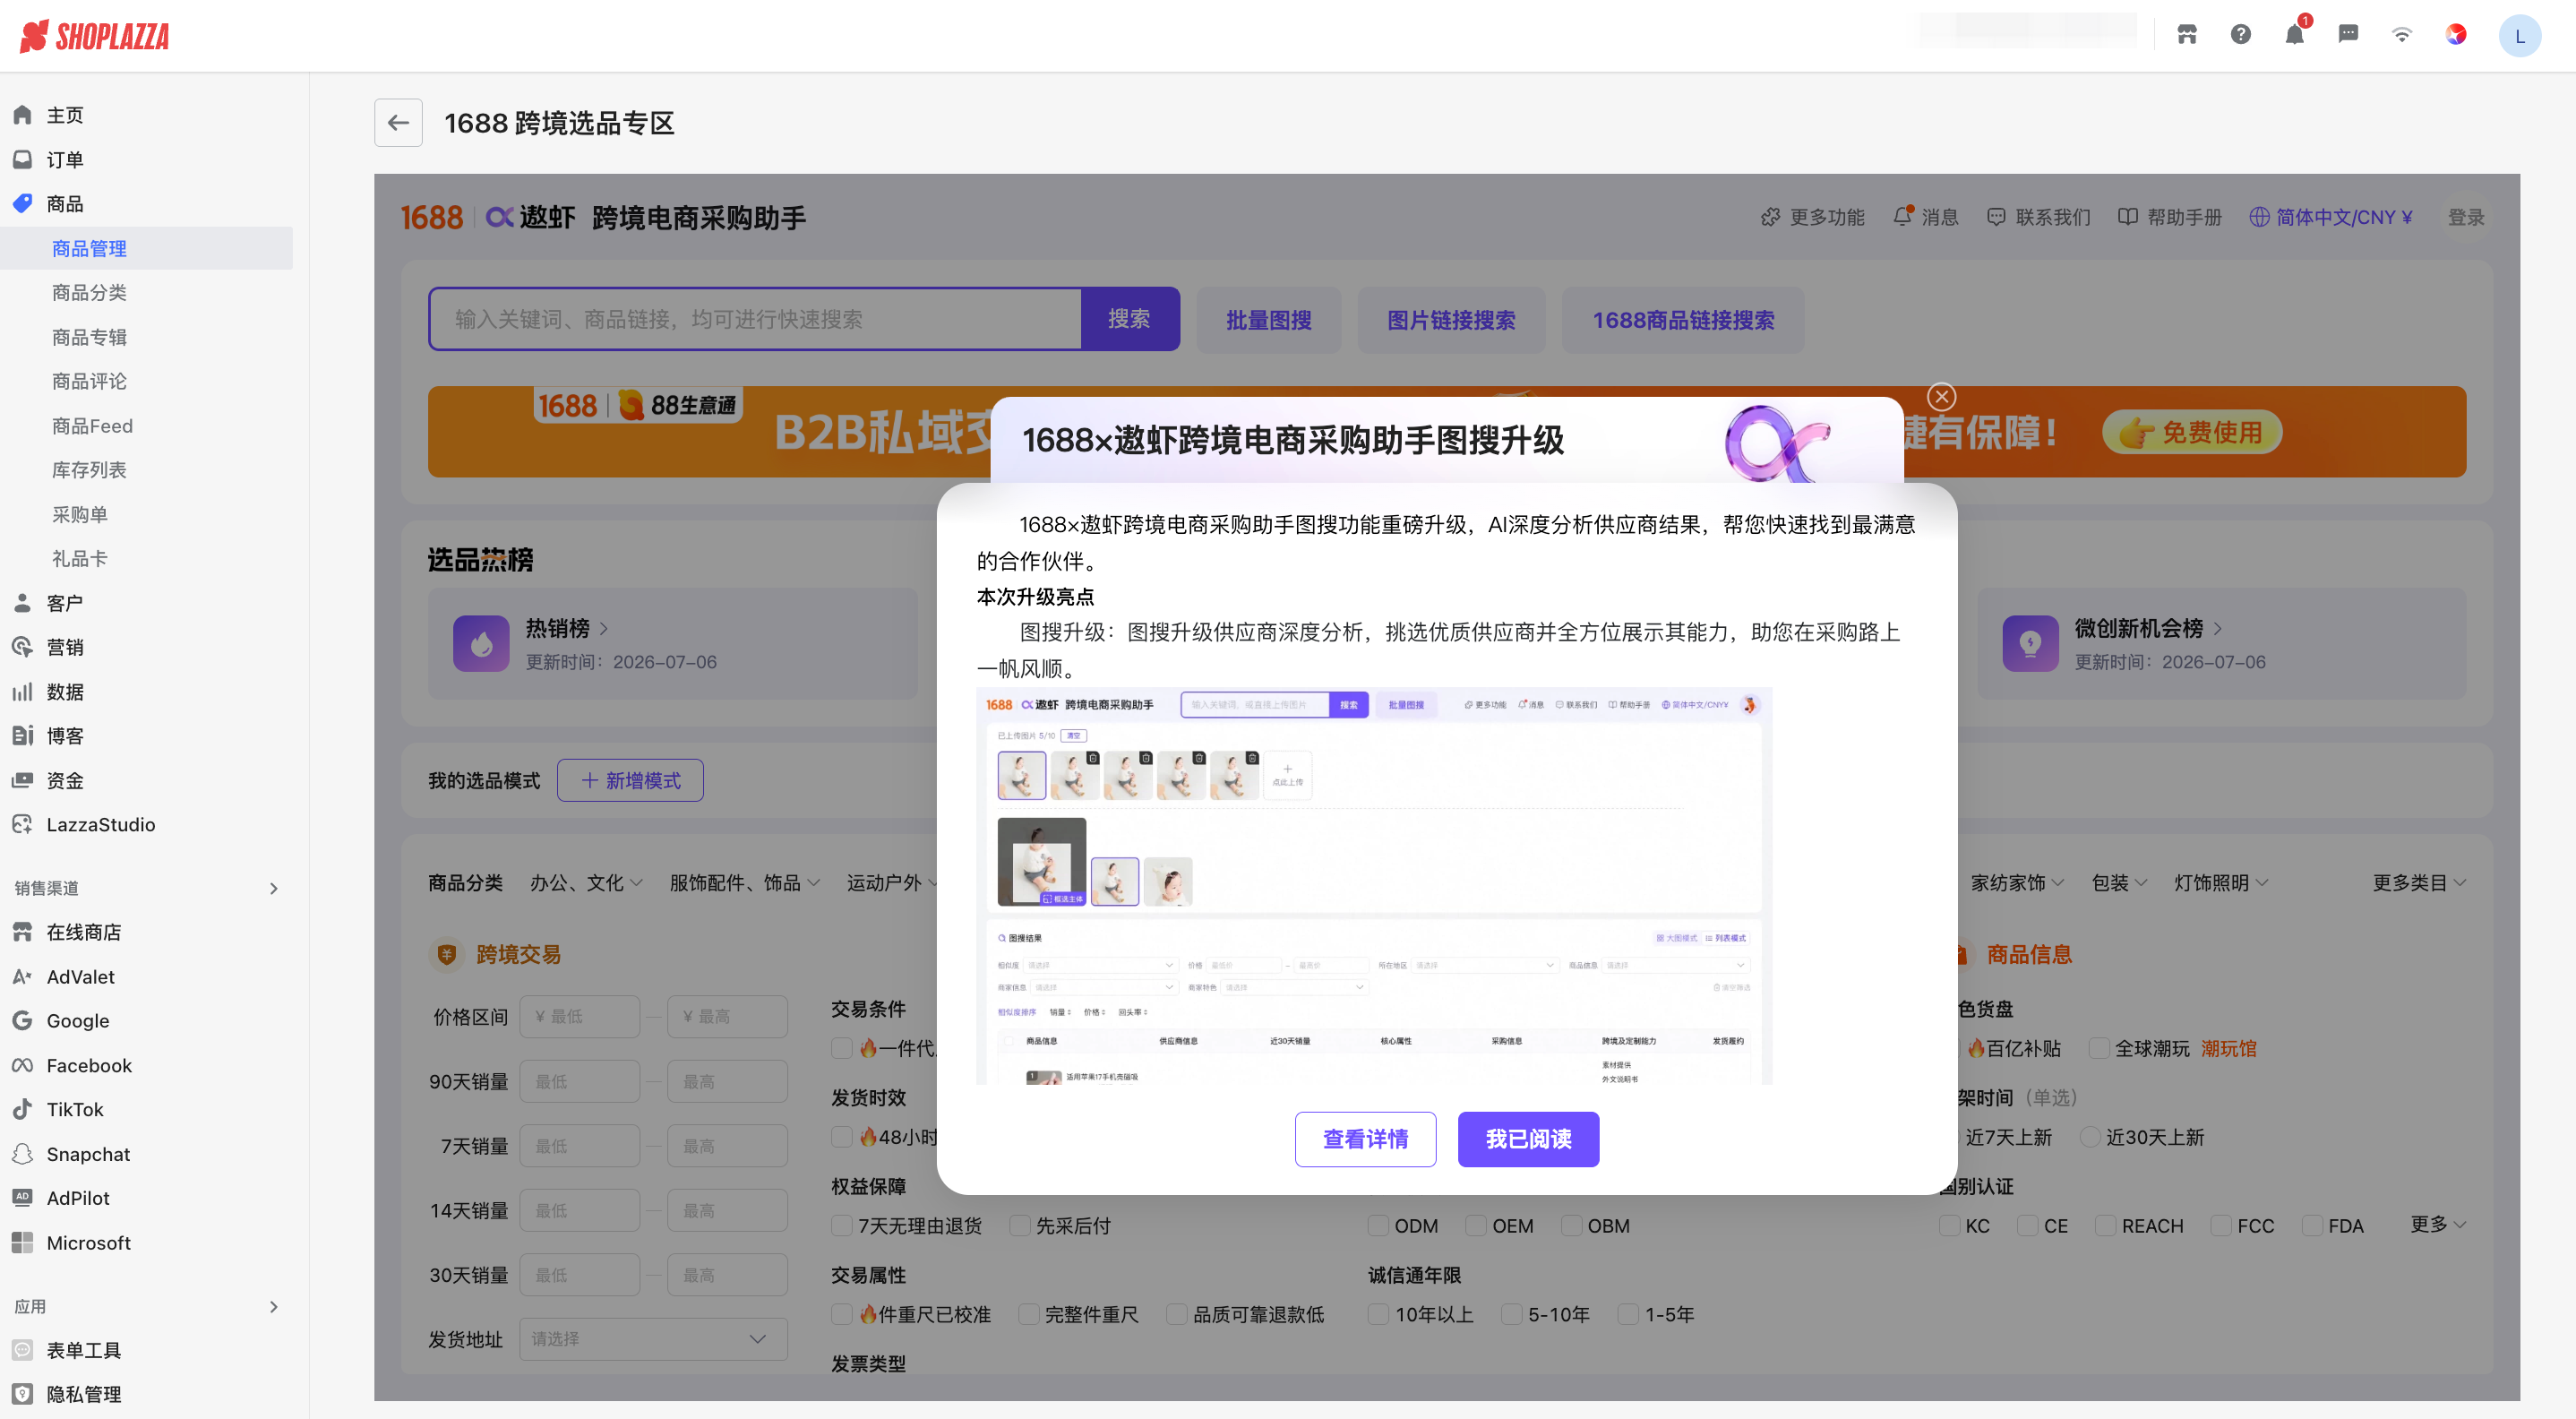This screenshot has width=2576, height=1419.
Task: Tick the 先采后付 checkbox
Action: point(1020,1225)
